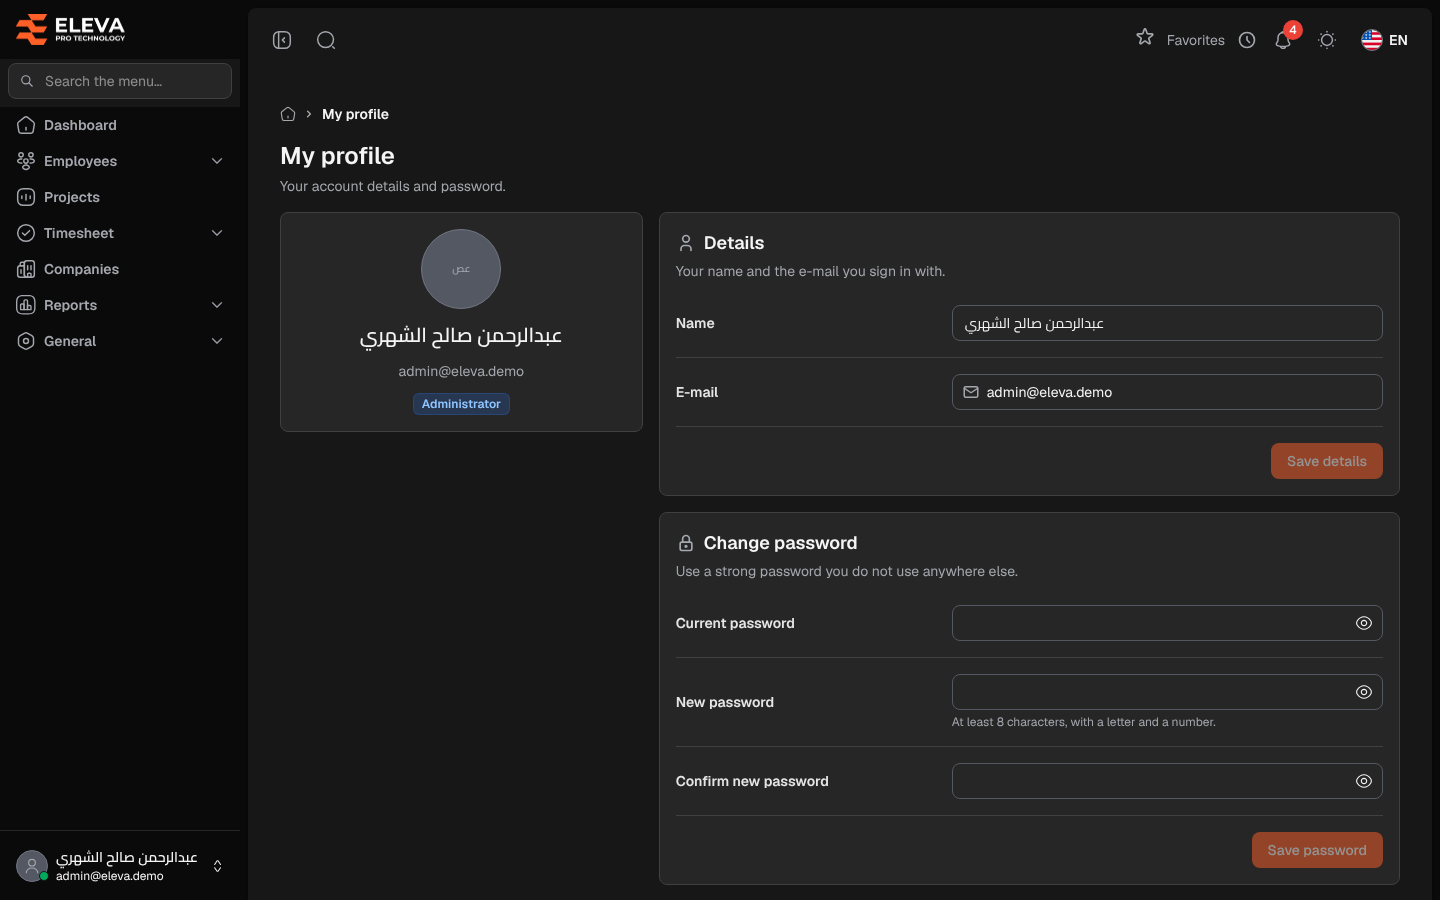Expand the Timesheet menu chevron
Viewport: 1440px width, 900px height.
coord(217,233)
